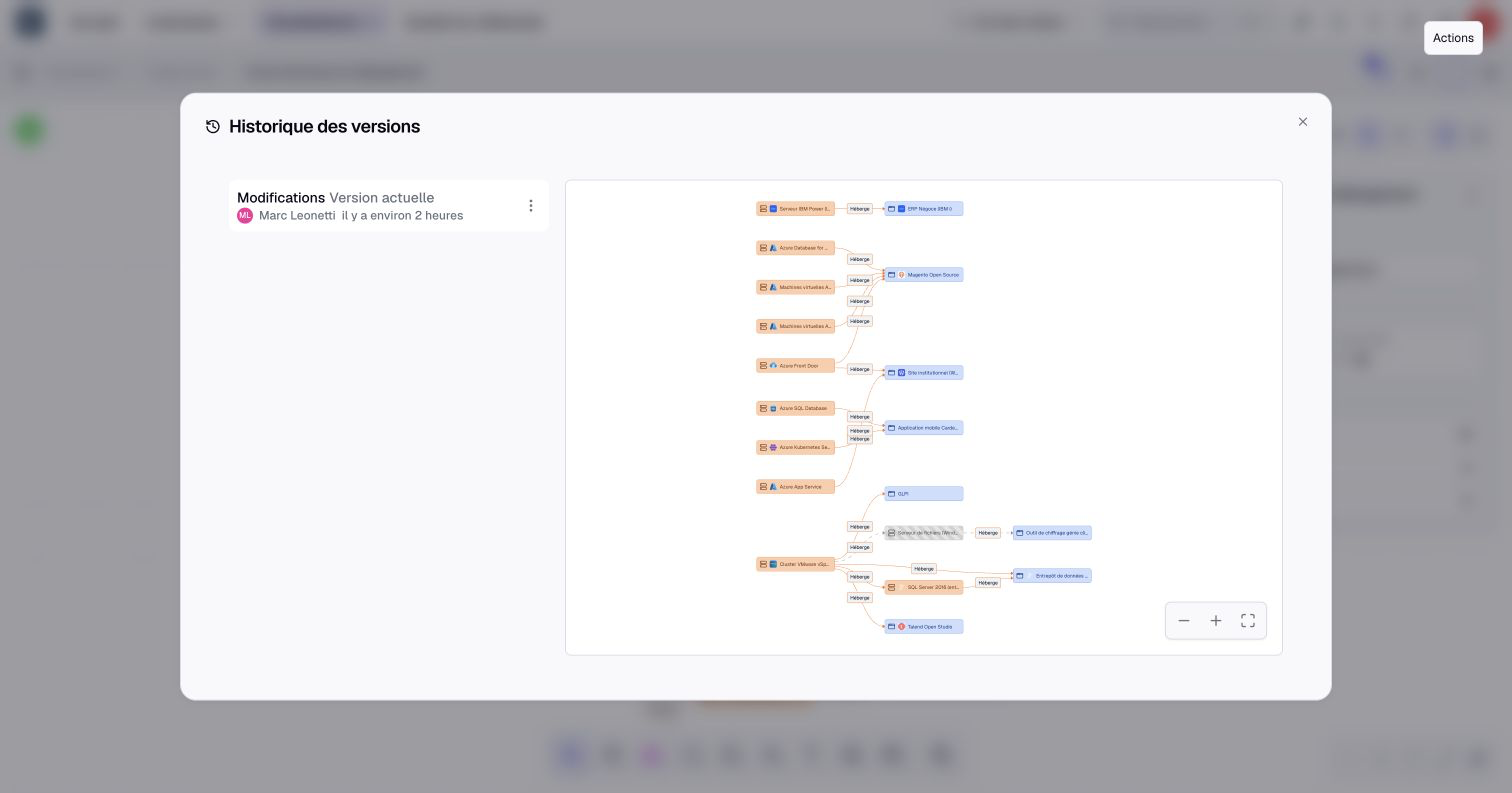
Task: Select the ERP Négoce IBM i node
Action: tap(924, 209)
